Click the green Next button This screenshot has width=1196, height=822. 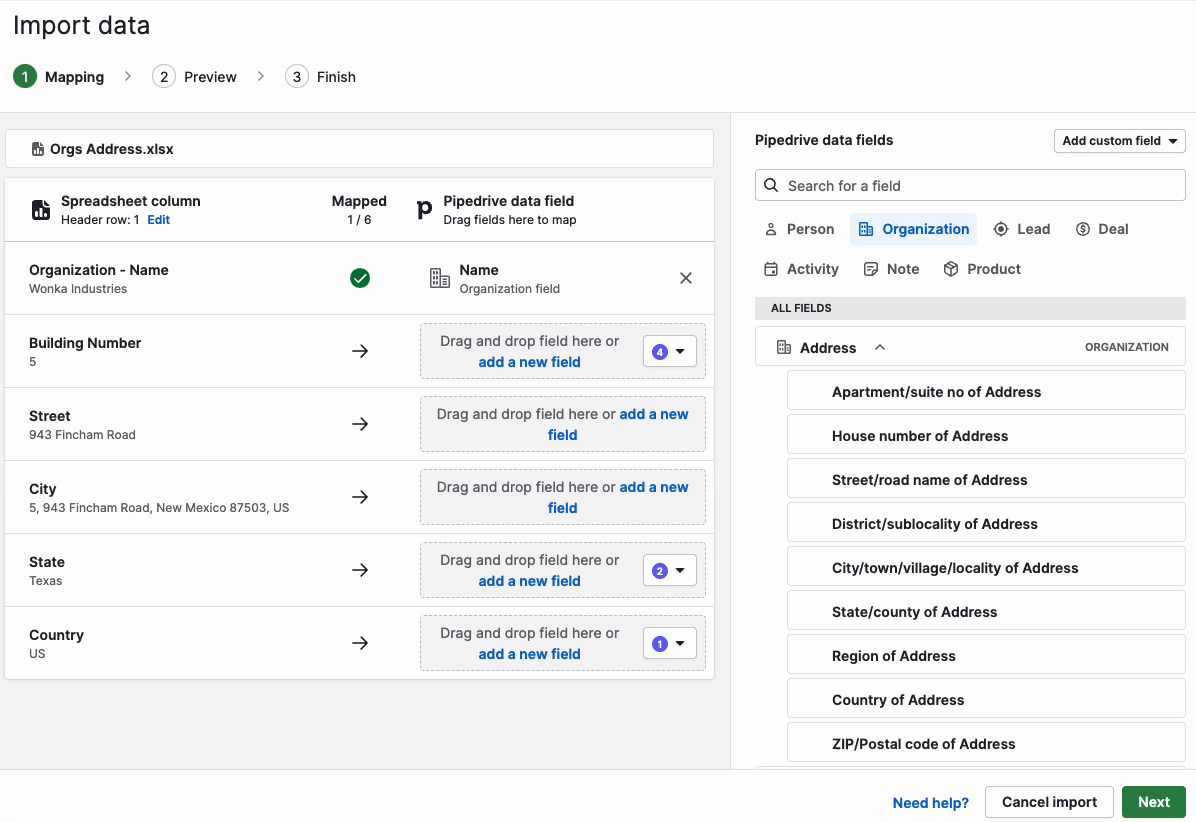click(1153, 802)
